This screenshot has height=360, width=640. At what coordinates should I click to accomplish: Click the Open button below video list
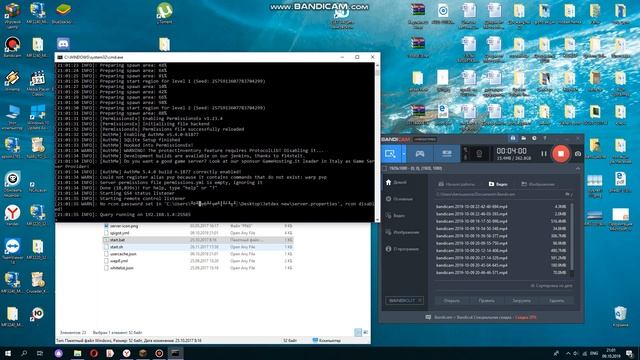pos(451,300)
